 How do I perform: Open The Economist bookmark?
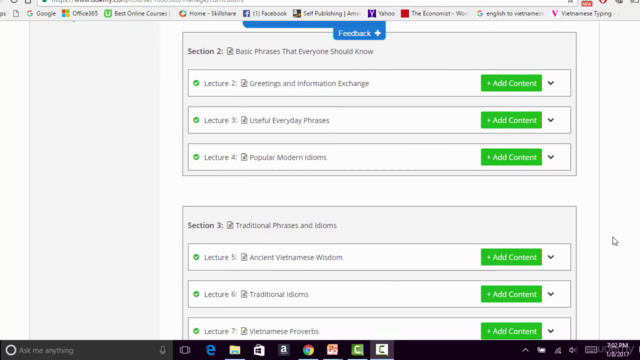[x=434, y=13]
